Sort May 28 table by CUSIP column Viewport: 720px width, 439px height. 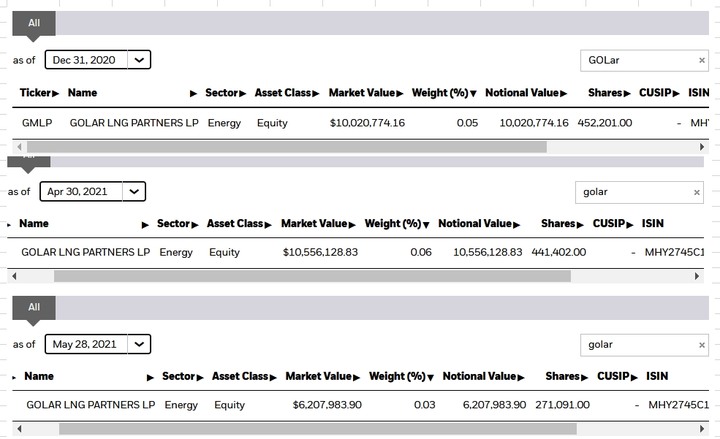[x=617, y=377]
